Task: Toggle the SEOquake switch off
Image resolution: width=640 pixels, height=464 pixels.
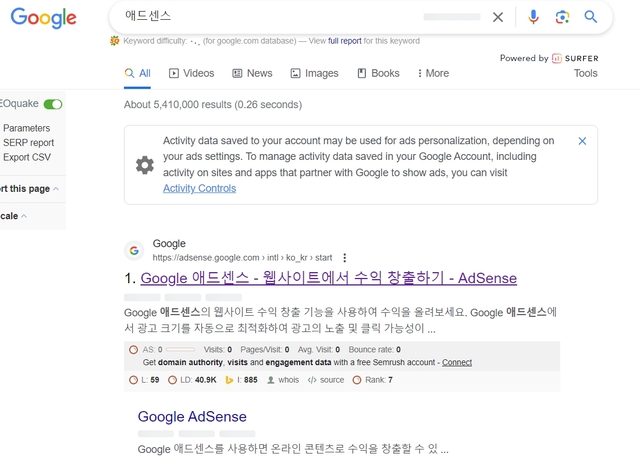Action: coord(53,104)
